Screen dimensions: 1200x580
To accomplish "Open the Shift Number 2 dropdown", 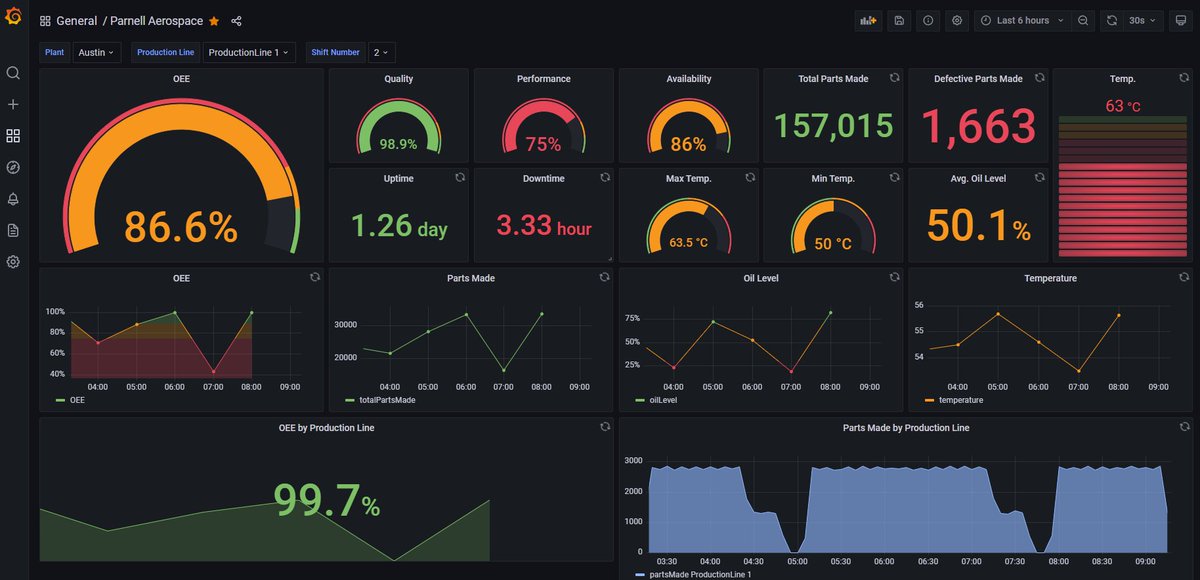I will click(x=381, y=52).
